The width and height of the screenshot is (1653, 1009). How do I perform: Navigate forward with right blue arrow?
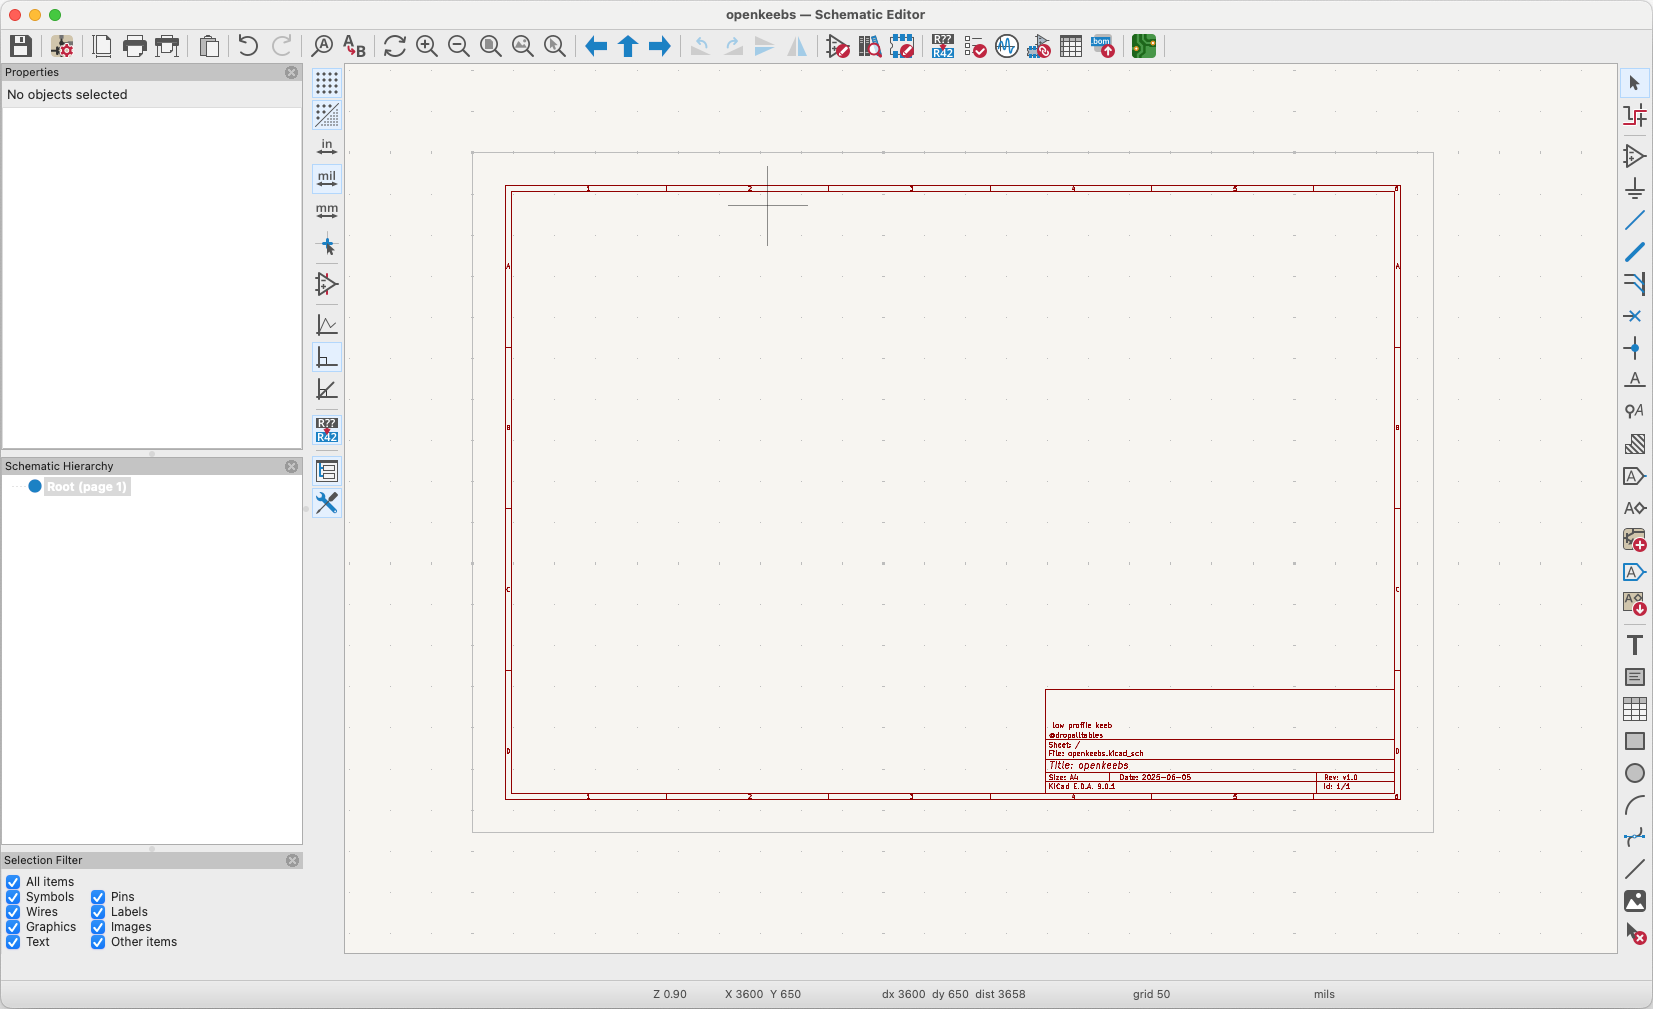tap(660, 46)
